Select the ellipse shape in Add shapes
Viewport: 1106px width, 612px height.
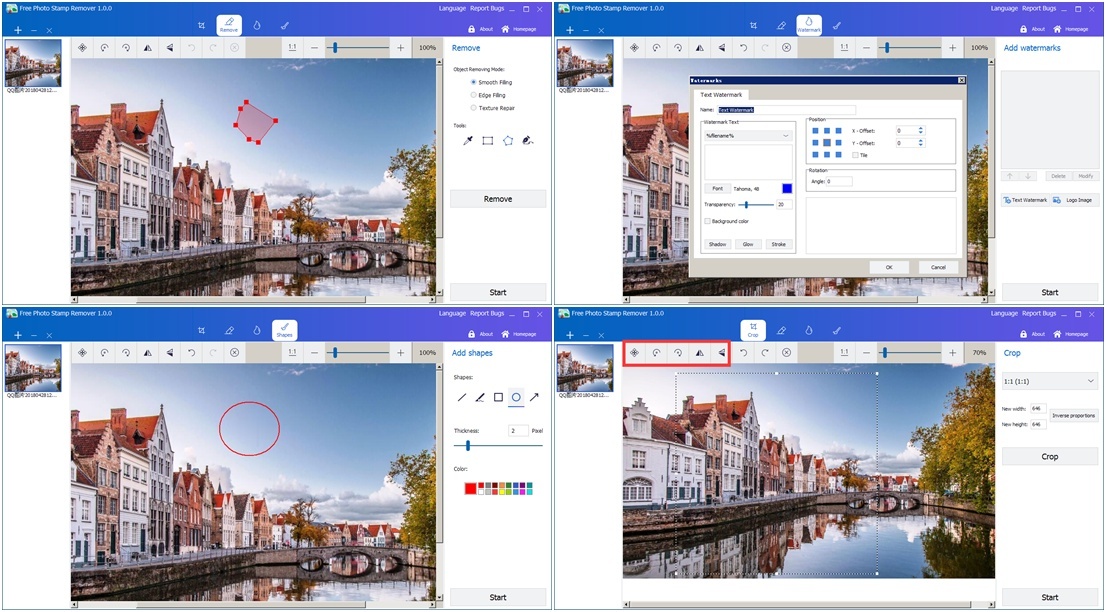click(x=516, y=397)
